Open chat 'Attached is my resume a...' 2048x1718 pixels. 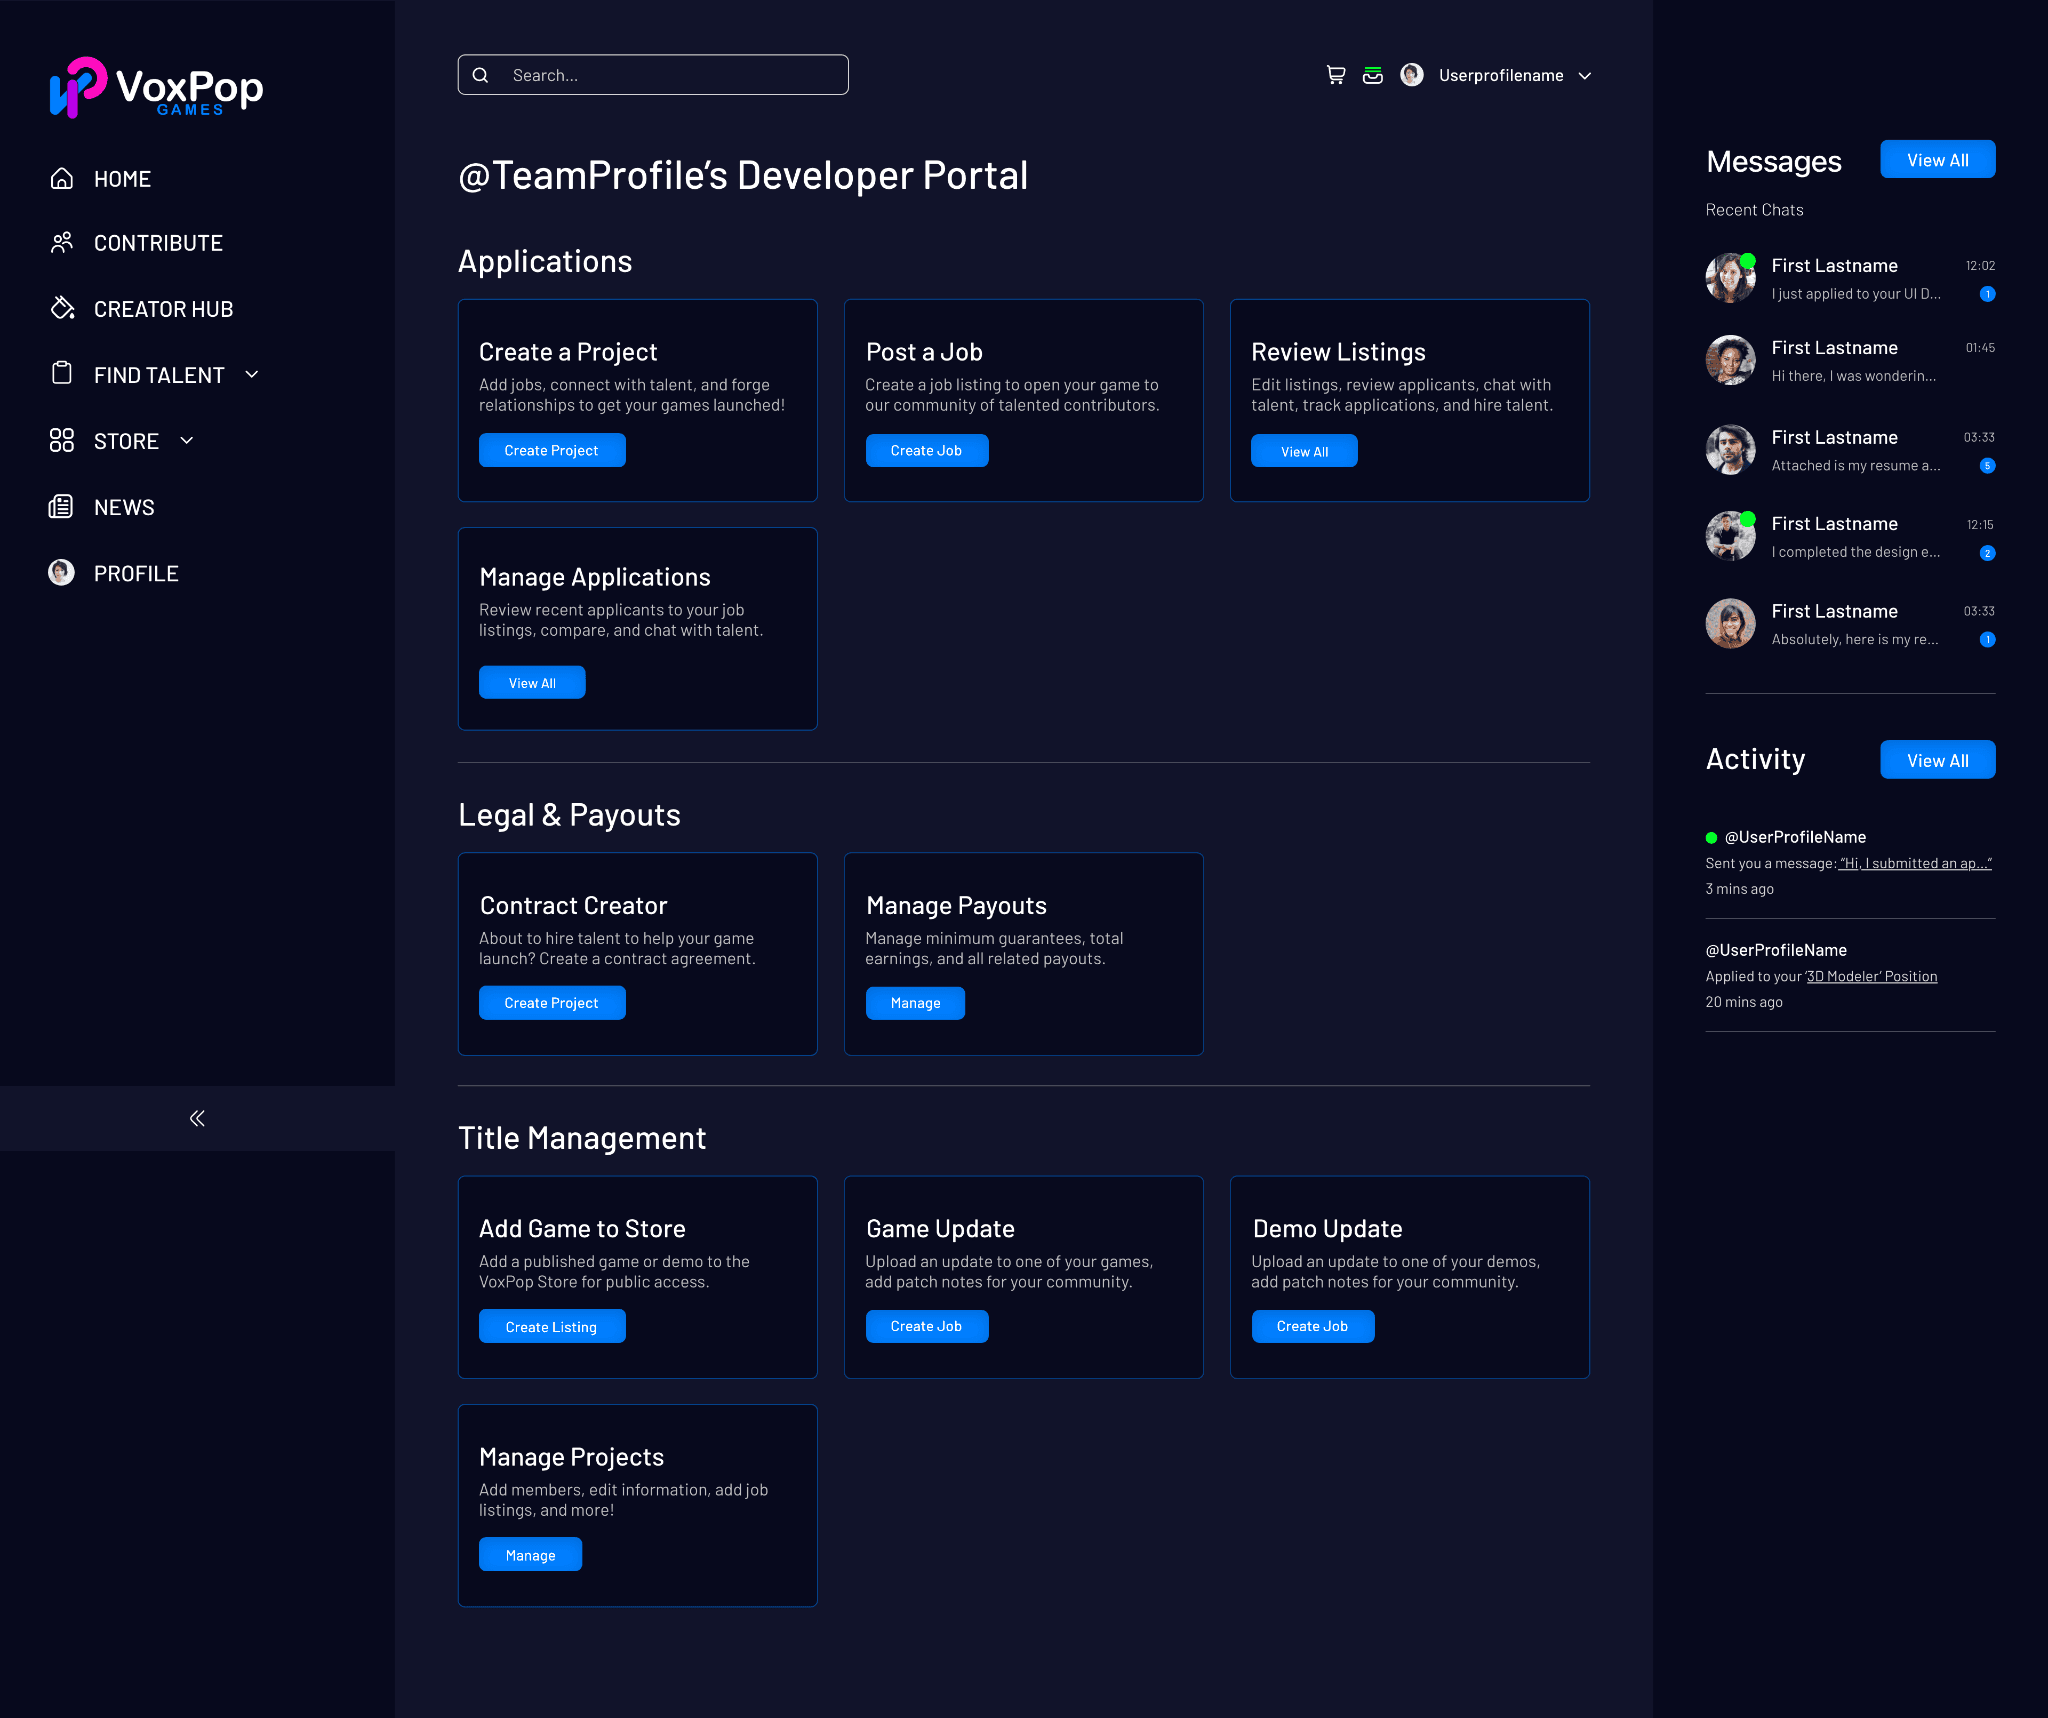(1850, 450)
